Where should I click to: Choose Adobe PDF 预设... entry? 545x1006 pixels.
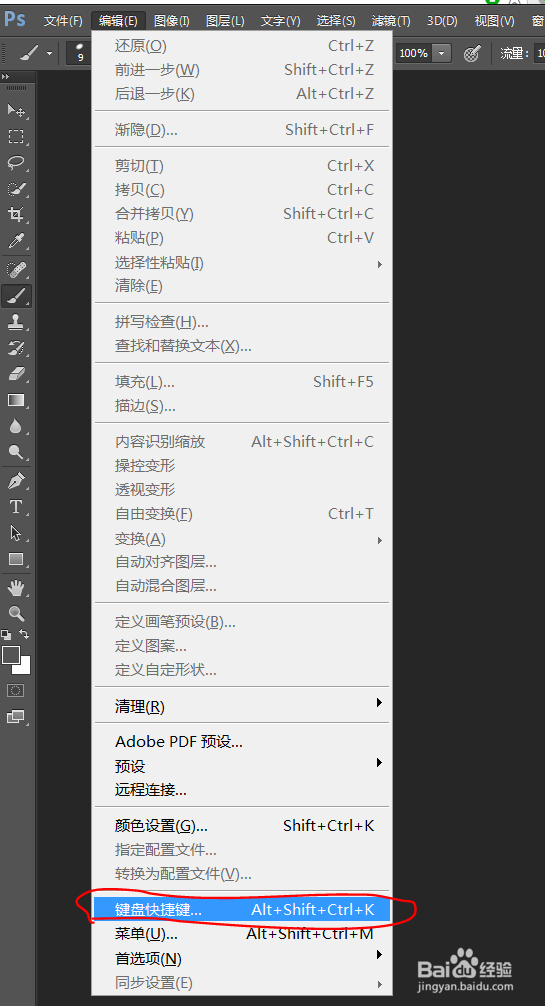coord(242,742)
